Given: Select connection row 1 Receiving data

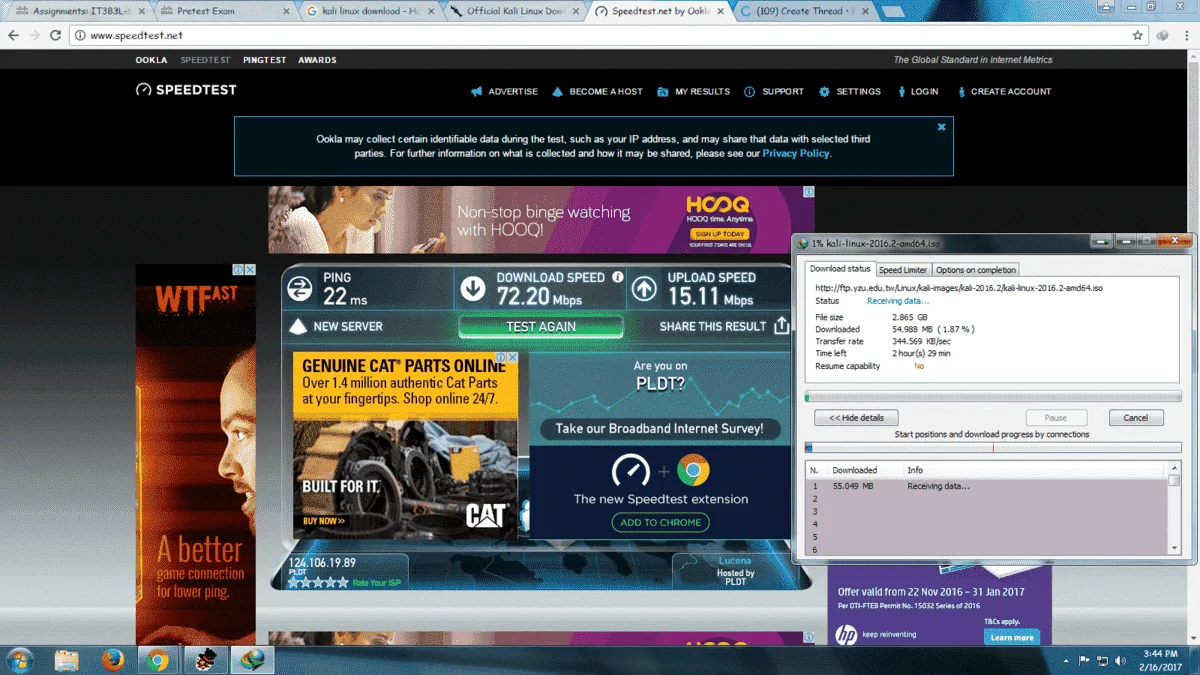Looking at the screenshot, I should pyautogui.click(x=987, y=486).
